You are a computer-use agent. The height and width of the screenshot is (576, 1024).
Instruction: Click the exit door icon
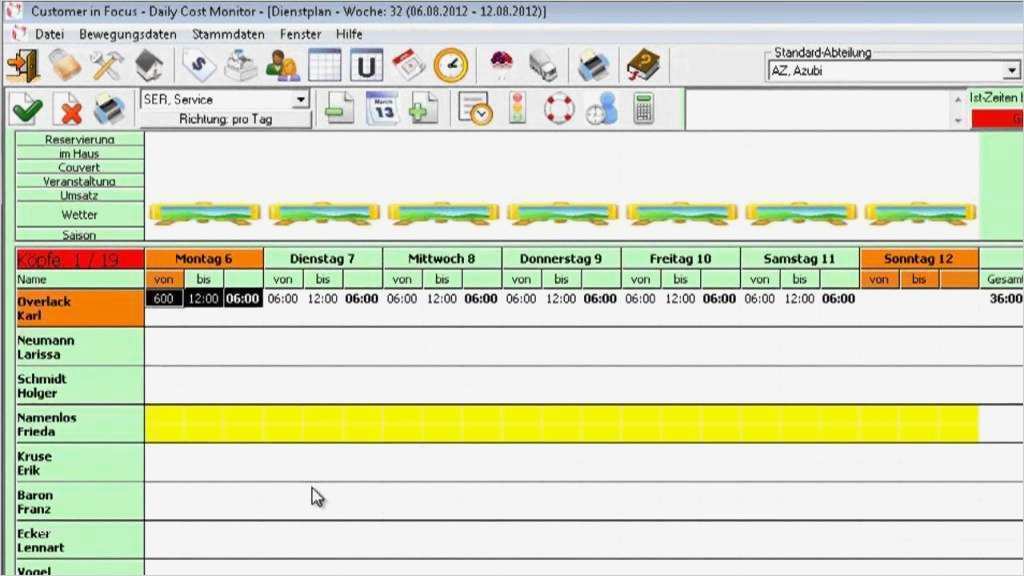(25, 64)
